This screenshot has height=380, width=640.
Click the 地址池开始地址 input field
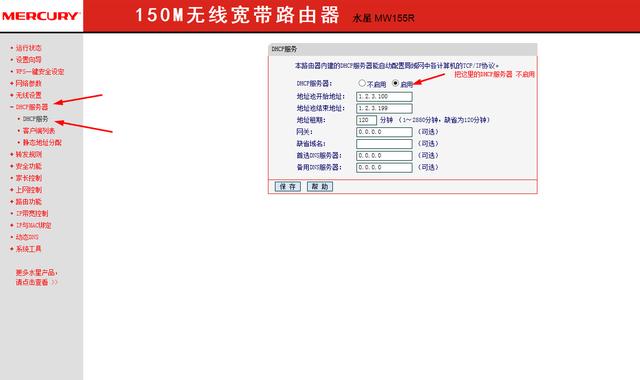click(384, 97)
